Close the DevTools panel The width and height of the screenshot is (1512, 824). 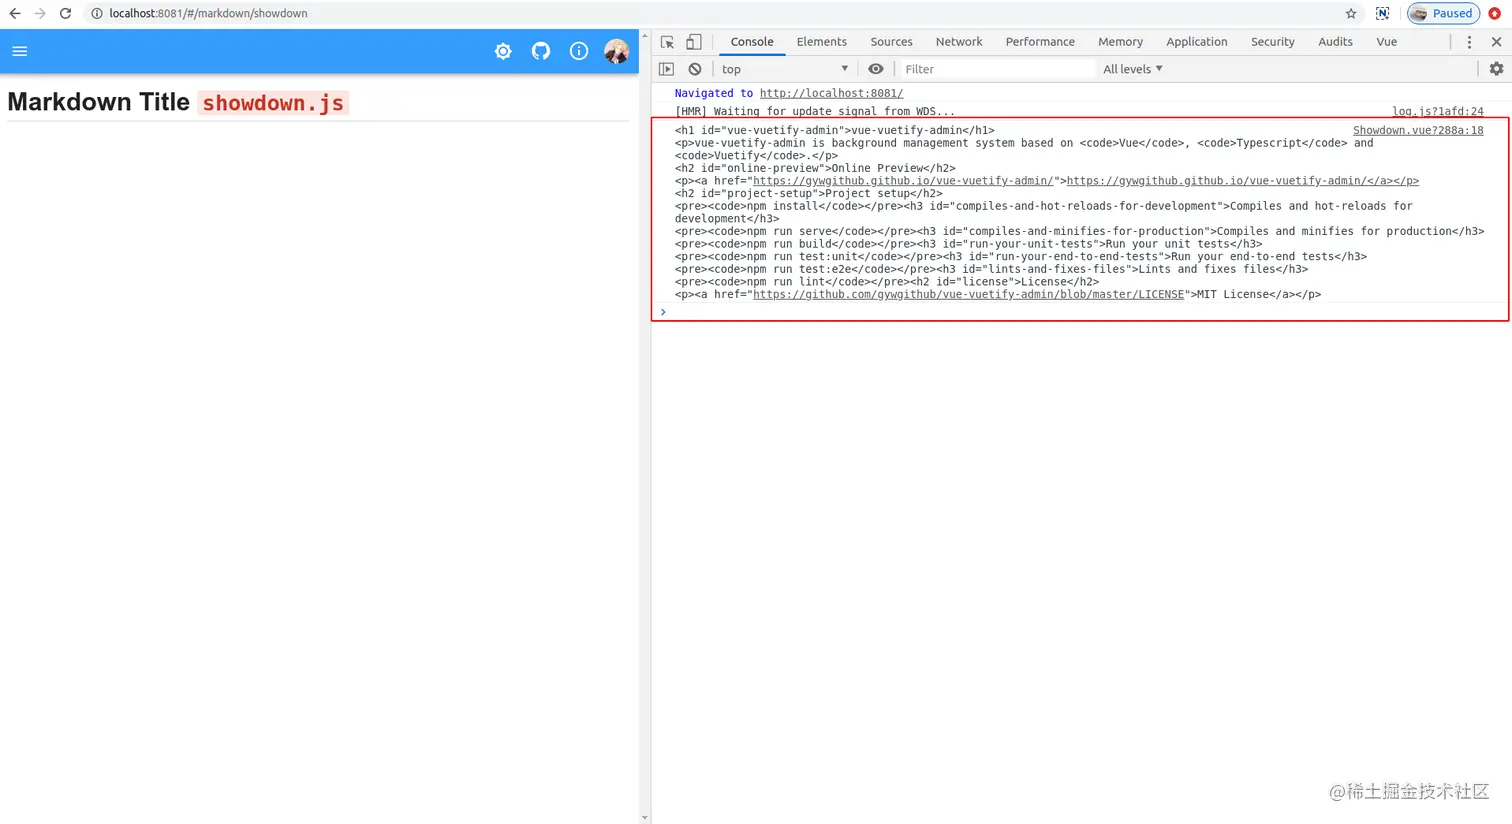tap(1496, 42)
